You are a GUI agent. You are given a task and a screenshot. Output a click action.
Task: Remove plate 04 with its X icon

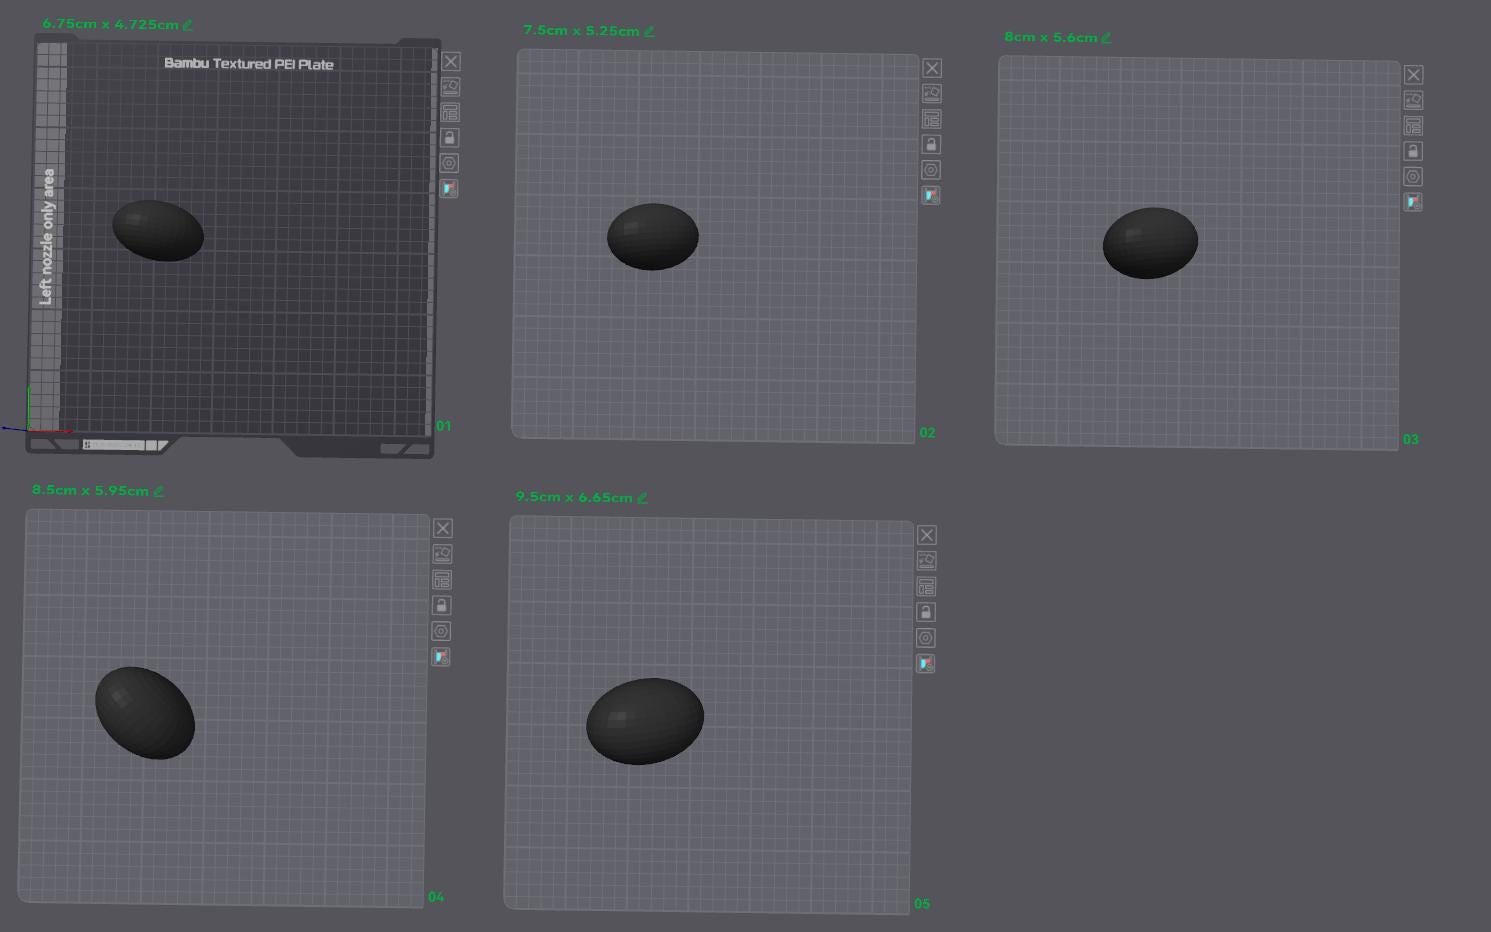click(443, 528)
